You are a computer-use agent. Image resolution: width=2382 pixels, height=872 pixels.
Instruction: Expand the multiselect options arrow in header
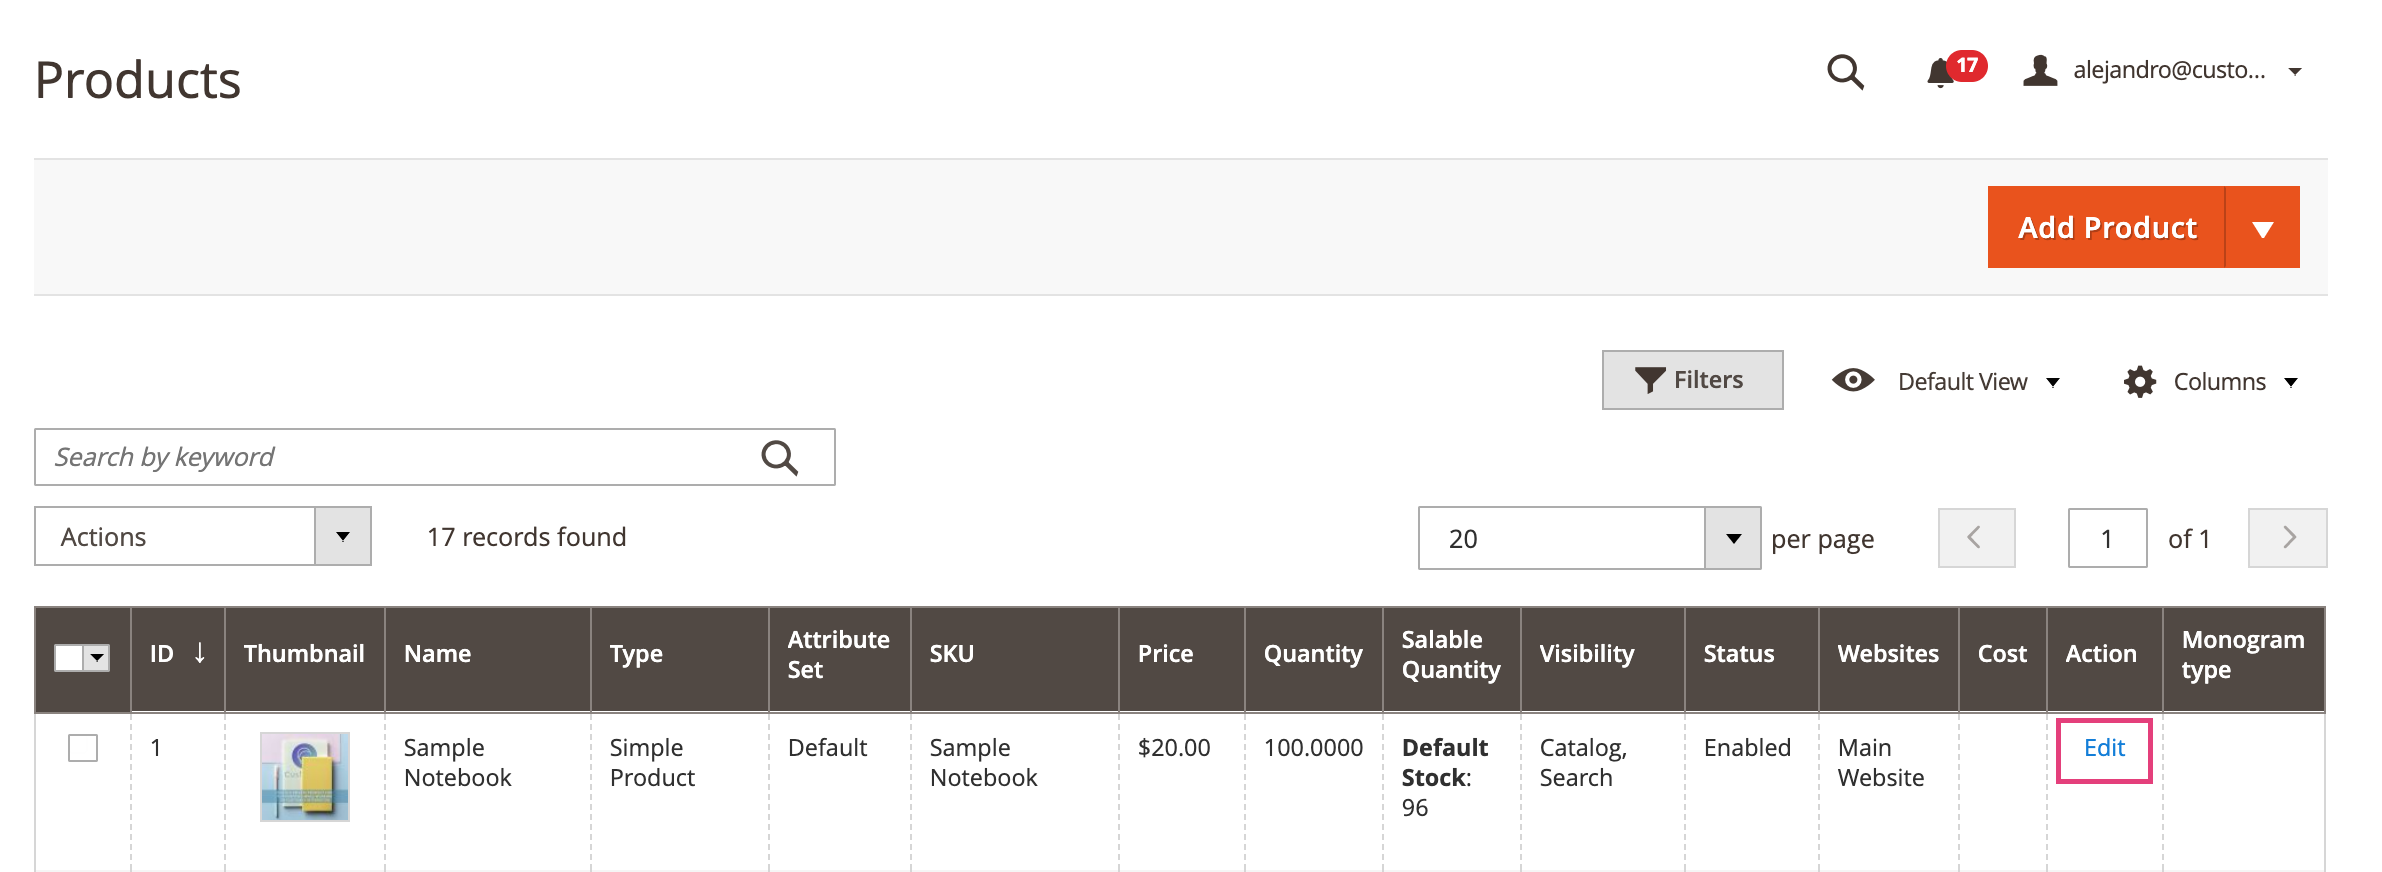tap(97, 657)
